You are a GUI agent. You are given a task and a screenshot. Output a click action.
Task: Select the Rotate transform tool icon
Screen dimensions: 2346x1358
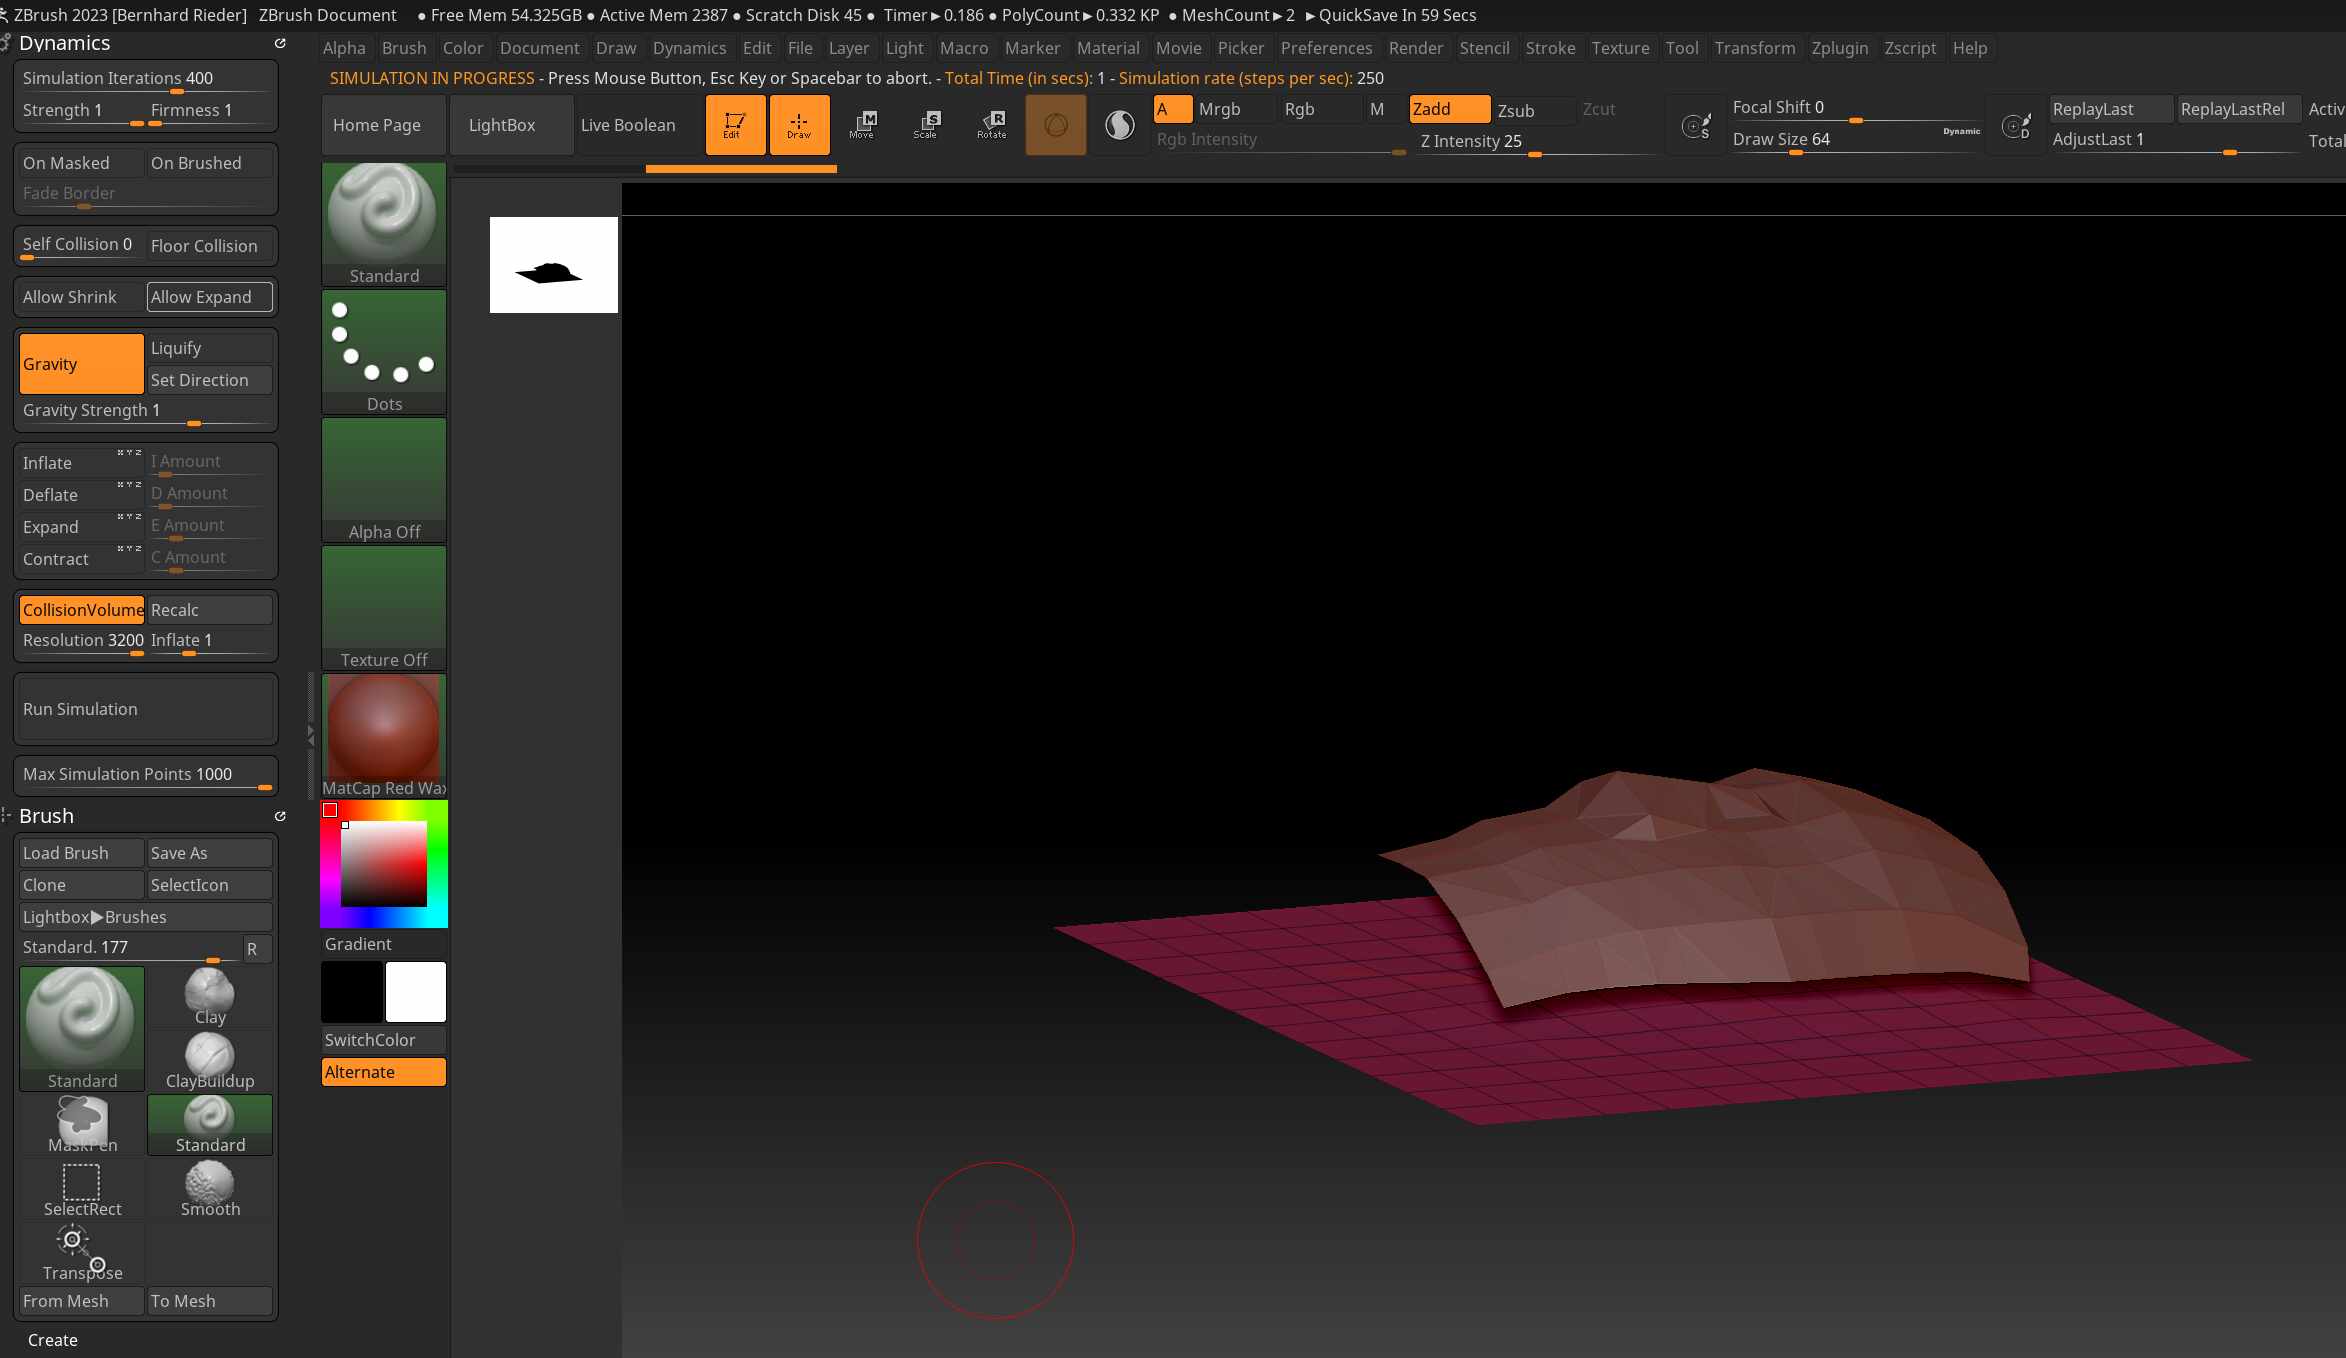991,125
